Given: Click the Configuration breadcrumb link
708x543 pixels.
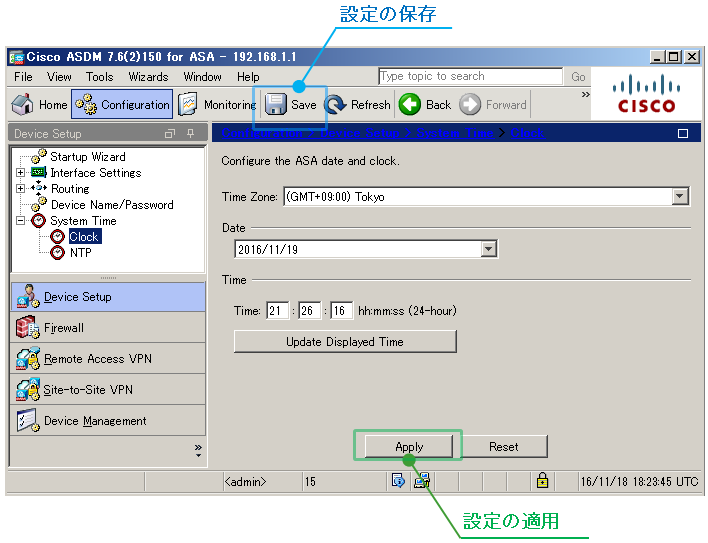Looking at the screenshot, I should [262, 133].
